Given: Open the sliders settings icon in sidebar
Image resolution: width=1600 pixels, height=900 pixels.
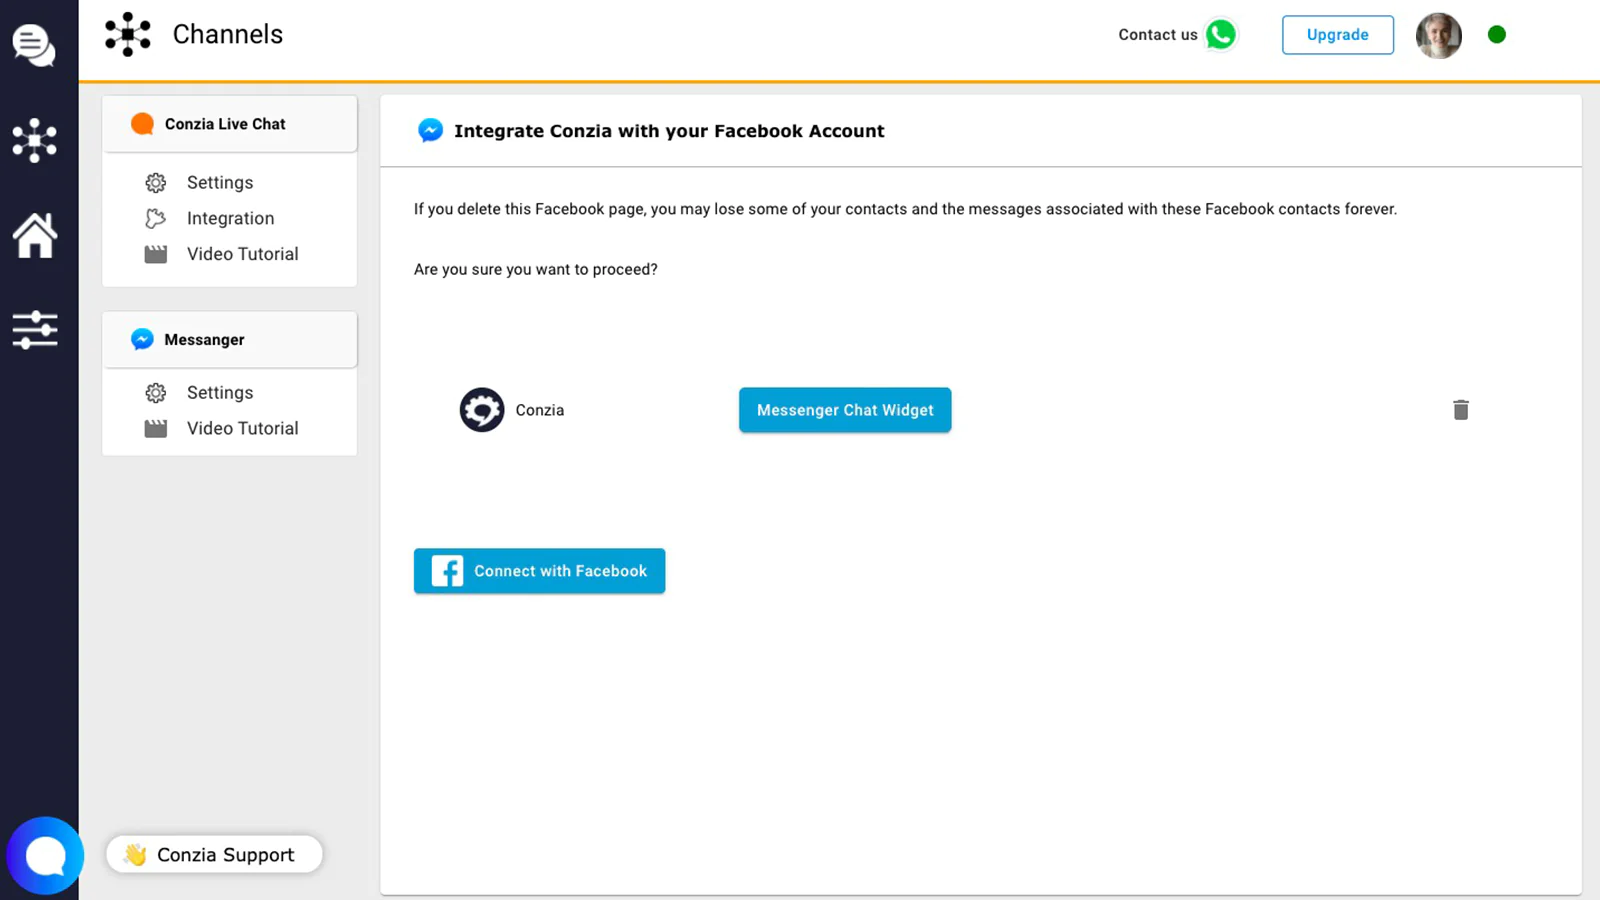Looking at the screenshot, I should tap(34, 329).
